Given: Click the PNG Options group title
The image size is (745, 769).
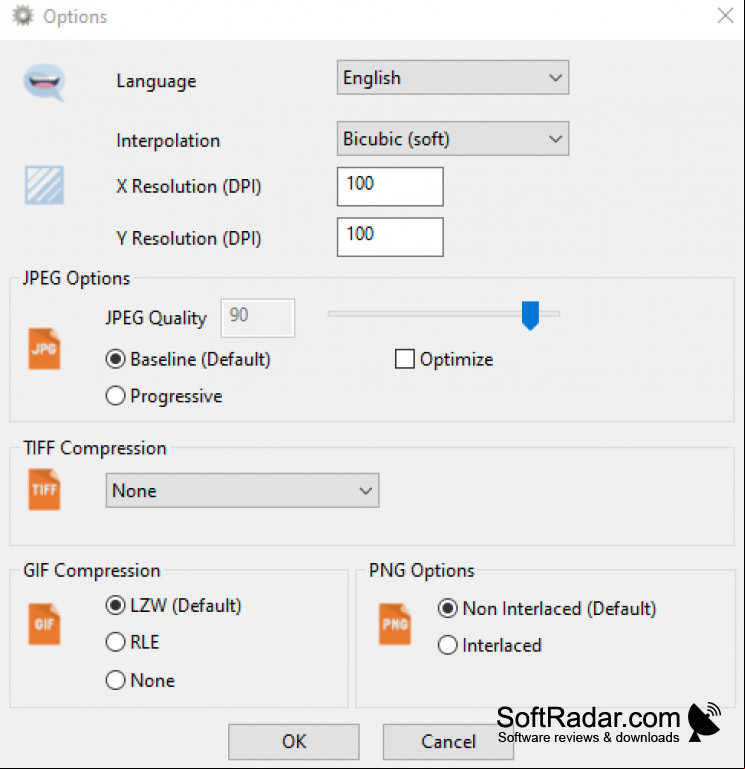Looking at the screenshot, I should pos(422,570).
